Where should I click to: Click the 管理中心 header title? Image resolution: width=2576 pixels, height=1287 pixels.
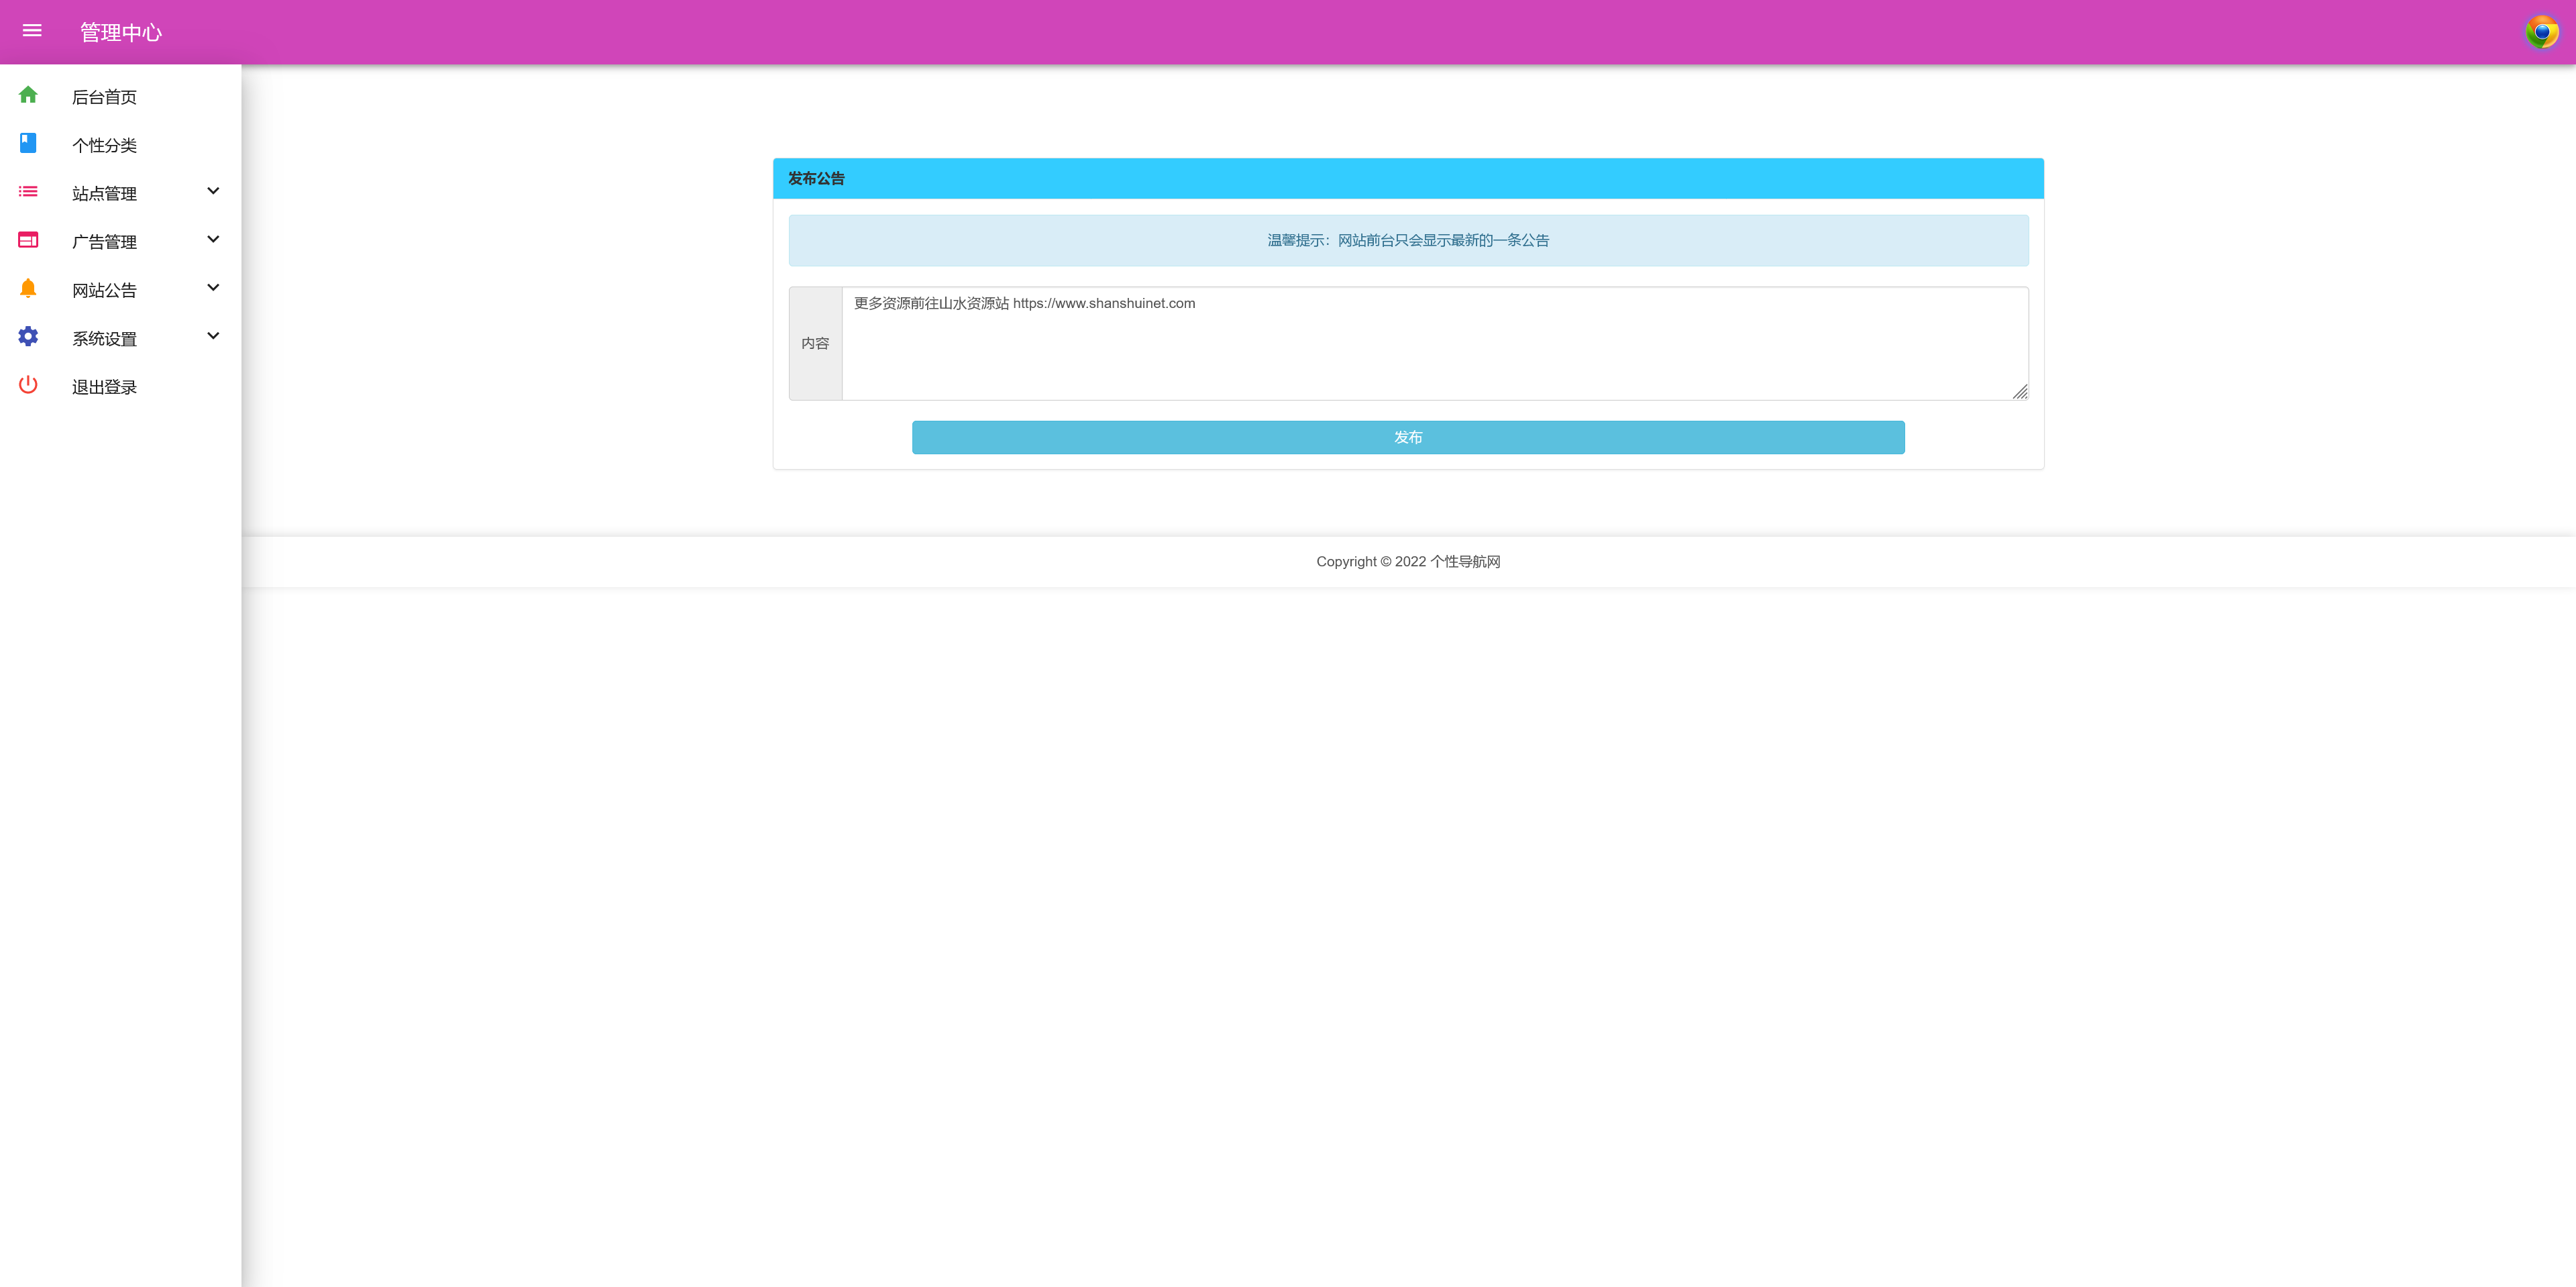[x=121, y=33]
